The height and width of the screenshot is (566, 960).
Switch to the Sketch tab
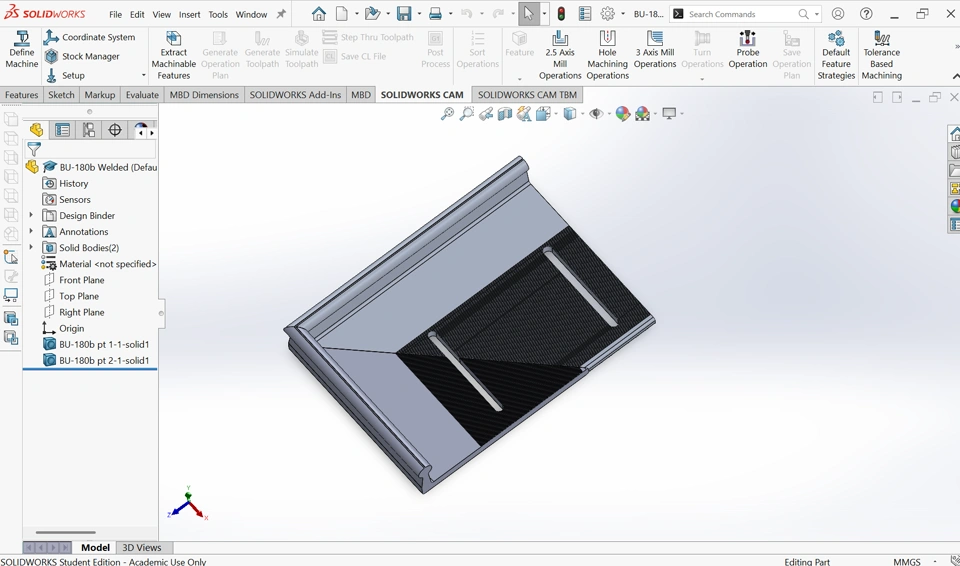(61, 94)
